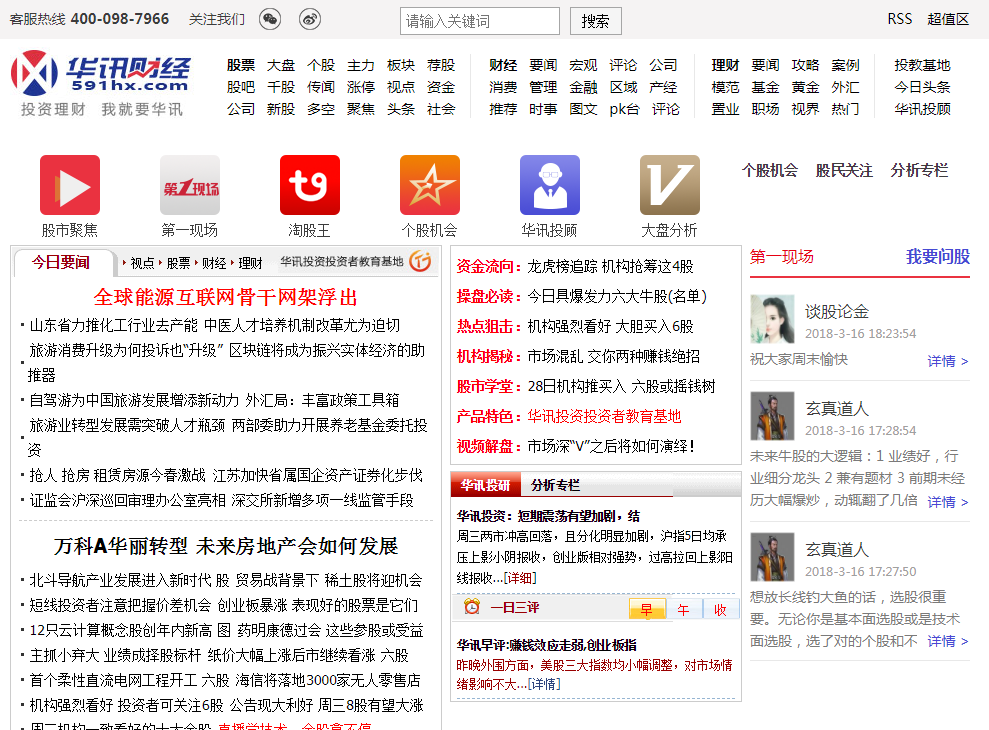
Task: Open 详情 link under 未来牛股的大逻辑 post
Action: tap(948, 502)
